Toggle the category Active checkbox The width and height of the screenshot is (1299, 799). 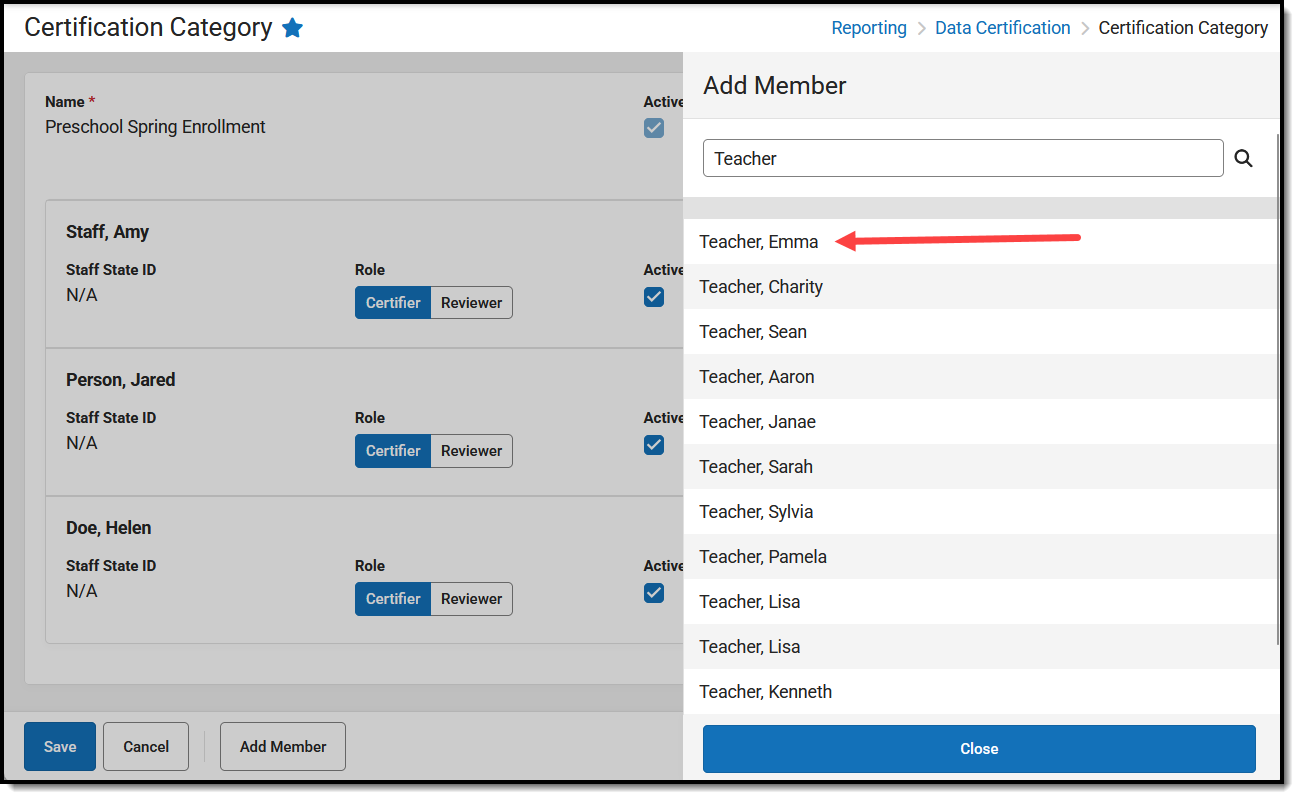pos(654,128)
